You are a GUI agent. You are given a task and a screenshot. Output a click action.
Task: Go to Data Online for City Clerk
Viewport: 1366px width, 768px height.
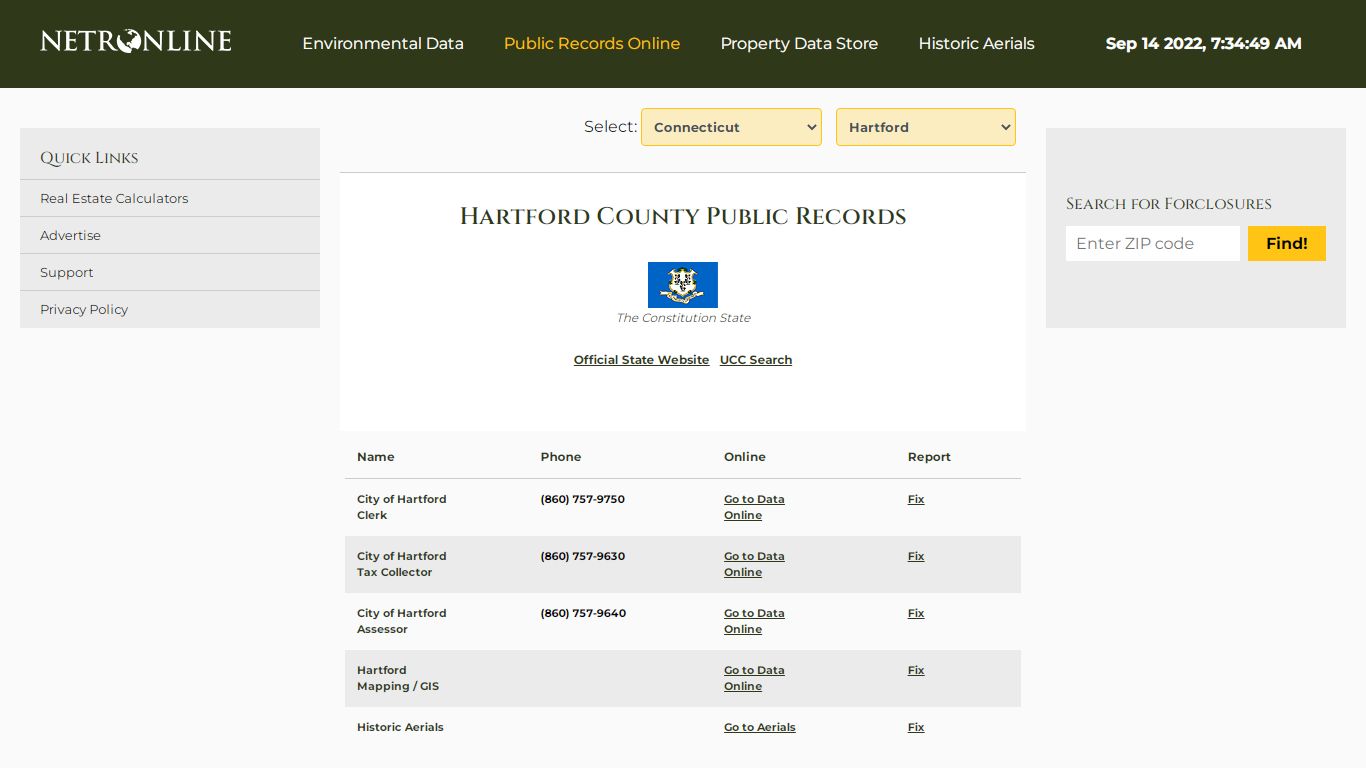[754, 507]
